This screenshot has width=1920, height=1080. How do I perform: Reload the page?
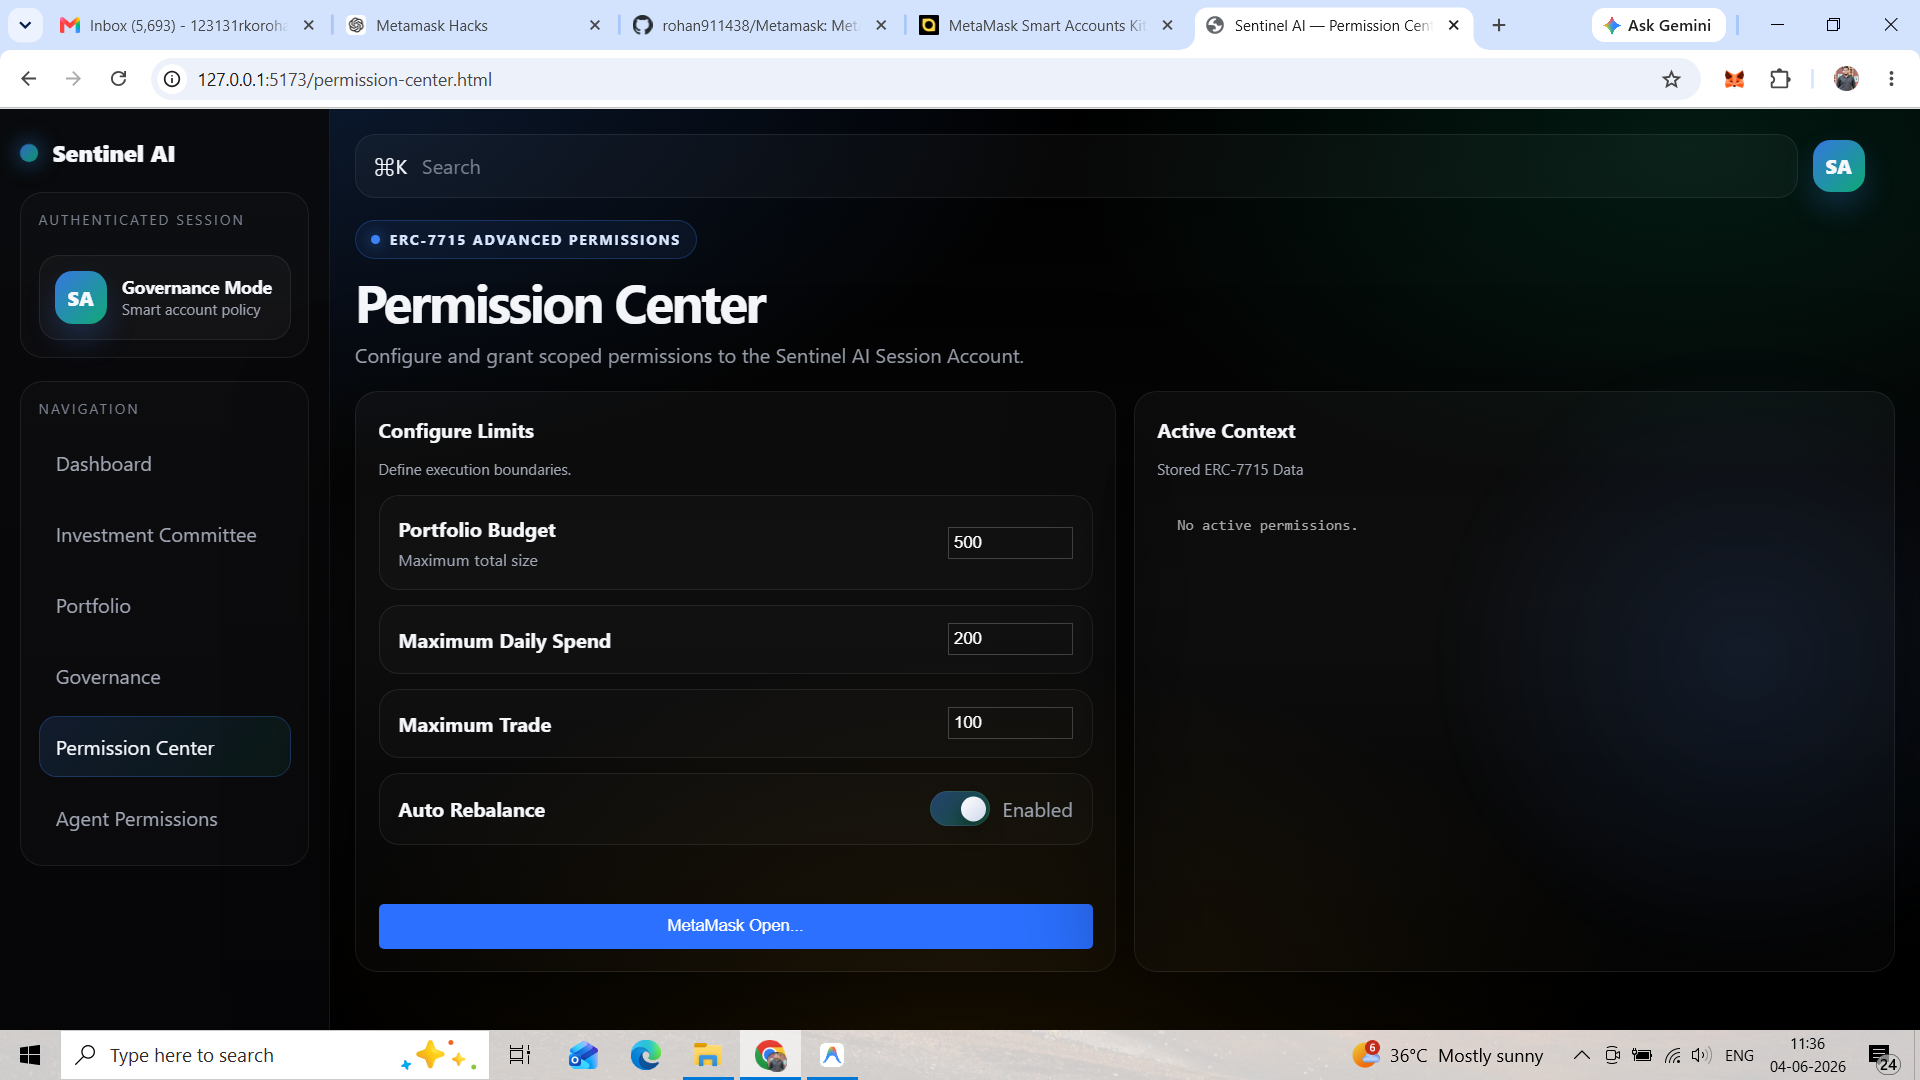[118, 79]
